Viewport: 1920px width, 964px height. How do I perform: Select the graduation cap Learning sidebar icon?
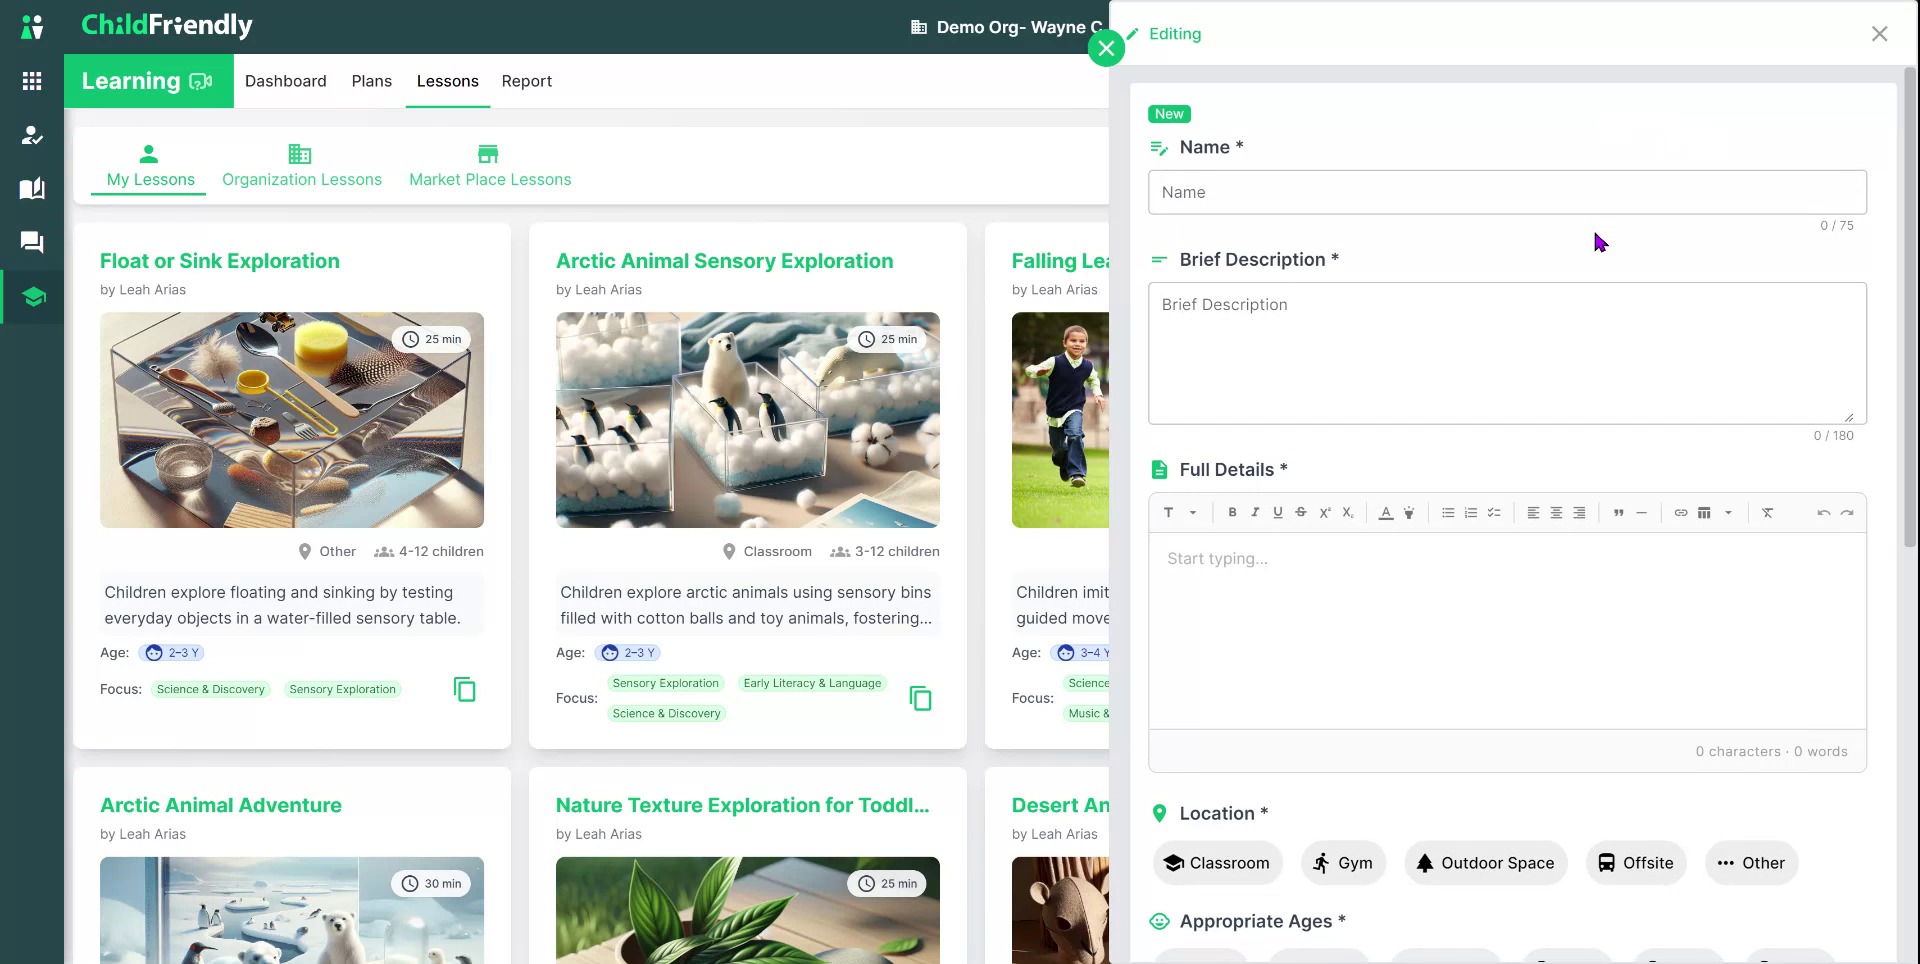click(x=33, y=297)
